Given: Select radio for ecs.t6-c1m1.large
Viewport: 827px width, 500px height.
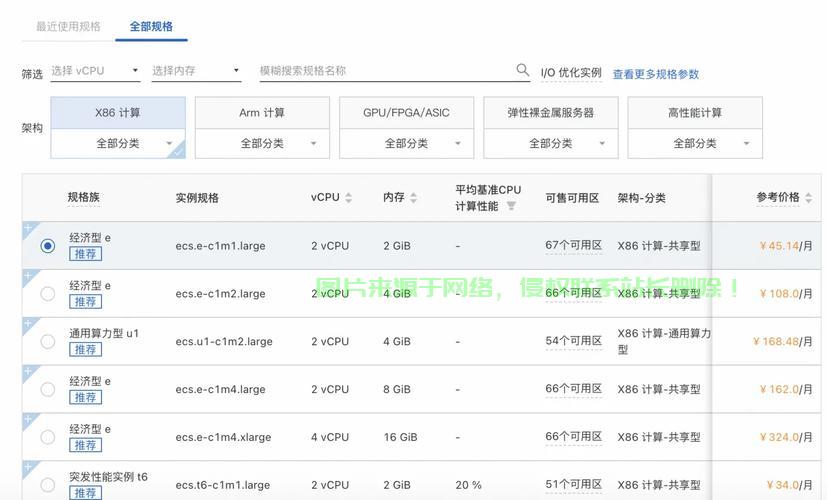Looking at the screenshot, I should (47, 485).
